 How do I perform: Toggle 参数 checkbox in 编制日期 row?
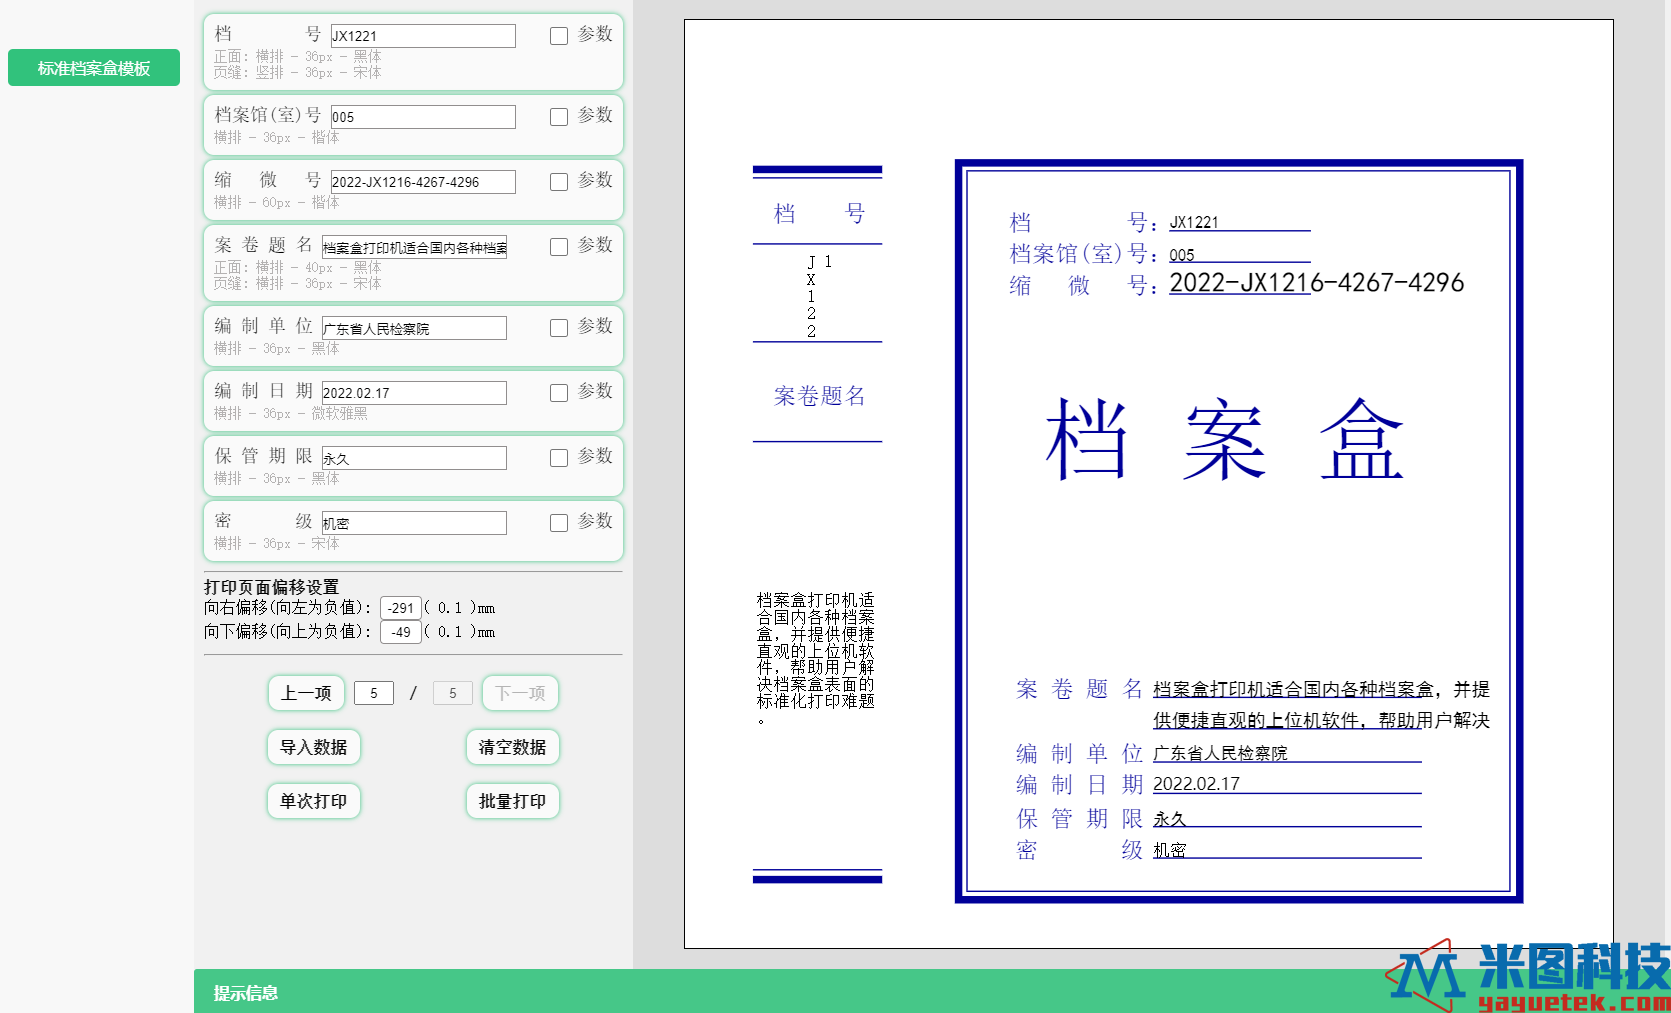(559, 393)
